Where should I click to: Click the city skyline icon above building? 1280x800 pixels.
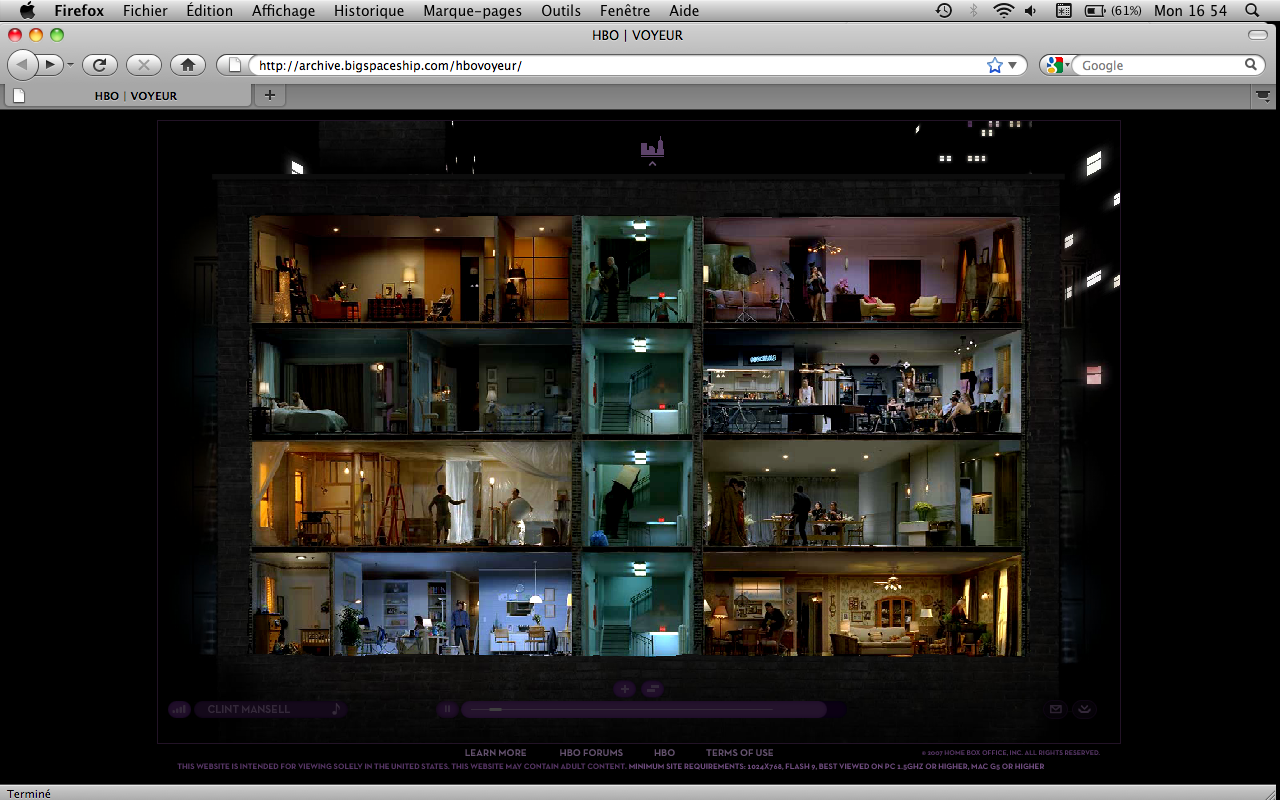(652, 147)
